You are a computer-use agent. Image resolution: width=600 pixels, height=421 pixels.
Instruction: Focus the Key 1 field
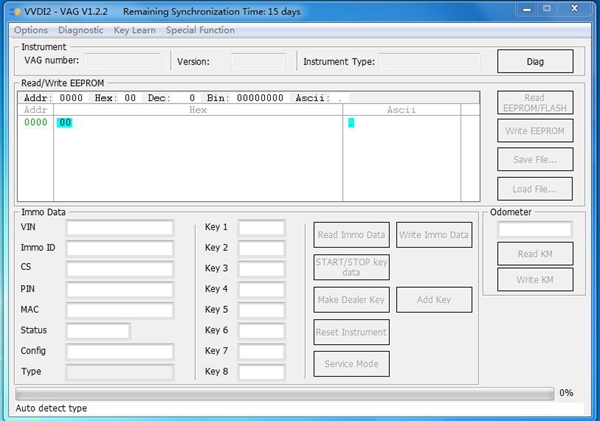pos(261,228)
